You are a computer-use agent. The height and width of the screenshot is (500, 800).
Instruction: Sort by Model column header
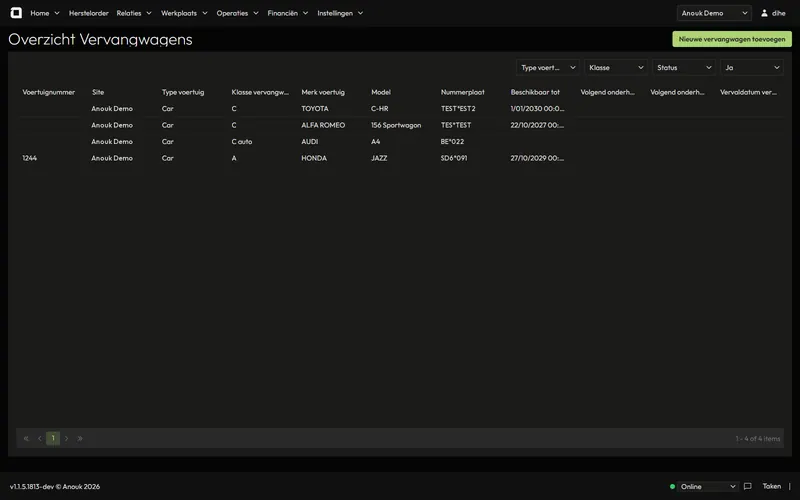tap(381, 92)
